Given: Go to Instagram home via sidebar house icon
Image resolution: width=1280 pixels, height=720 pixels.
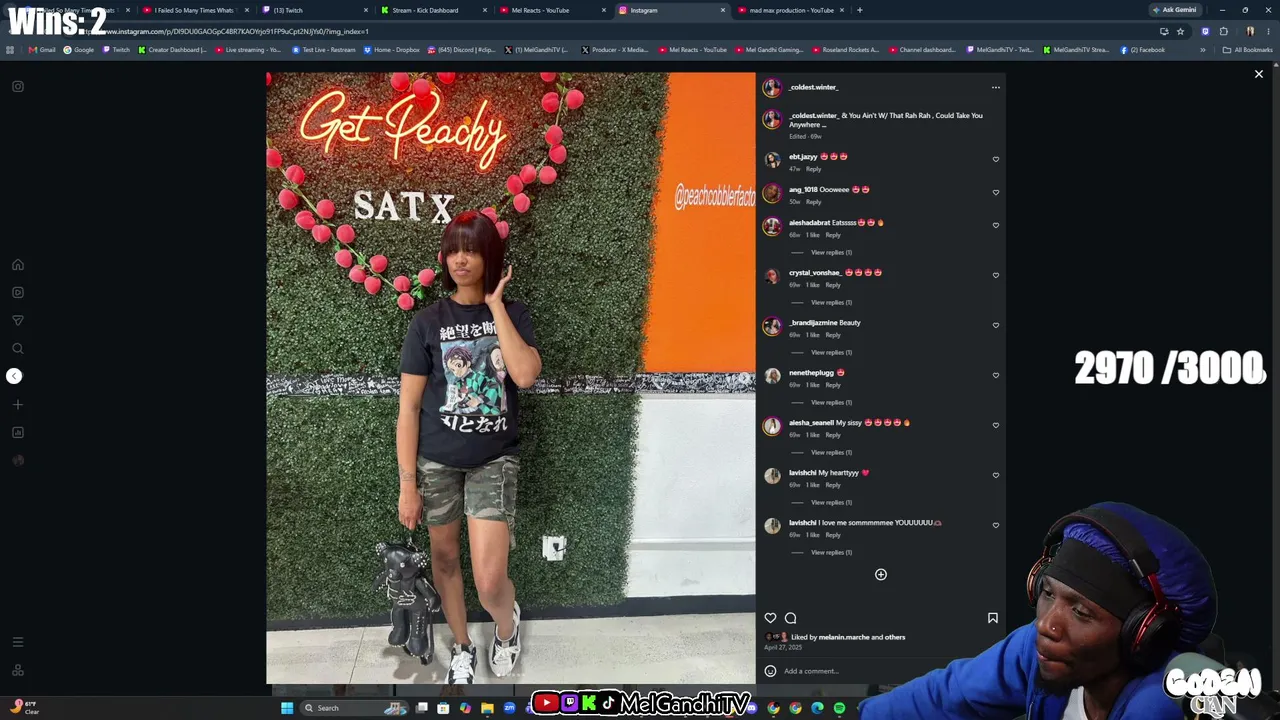Looking at the screenshot, I should point(18,265).
